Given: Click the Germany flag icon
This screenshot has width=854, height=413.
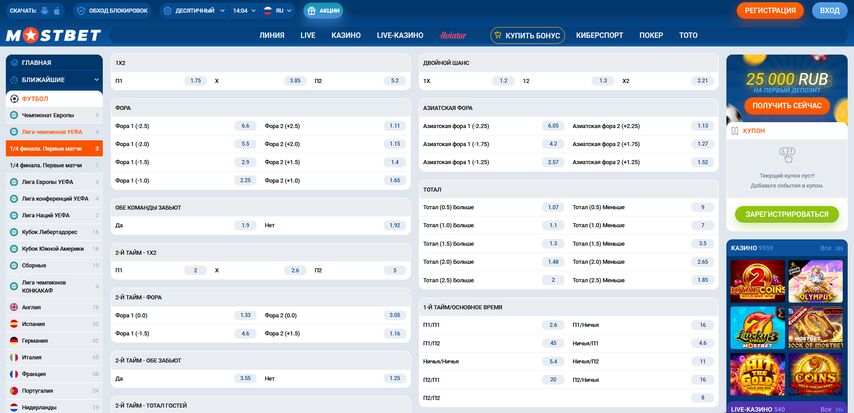Looking at the screenshot, I should [x=14, y=341].
